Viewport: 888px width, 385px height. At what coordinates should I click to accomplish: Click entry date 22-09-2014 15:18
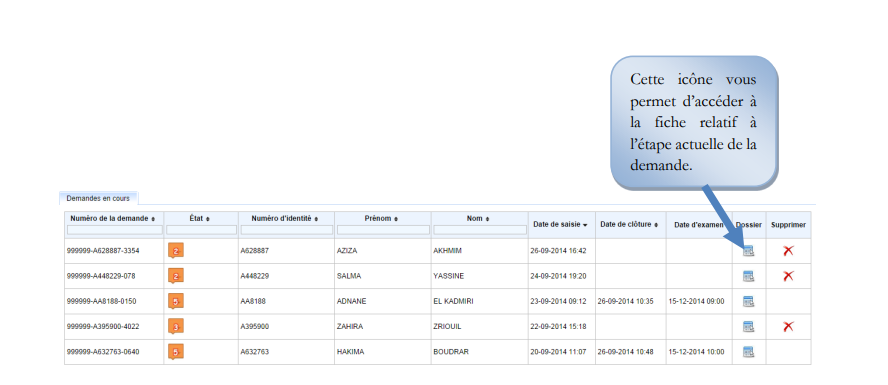coord(558,327)
